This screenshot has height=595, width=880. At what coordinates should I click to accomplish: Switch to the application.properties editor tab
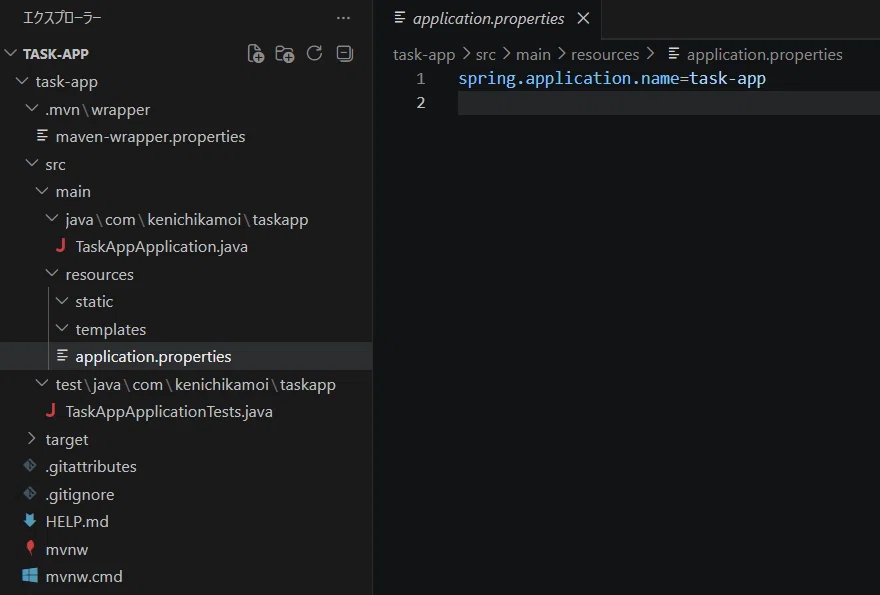pos(488,19)
